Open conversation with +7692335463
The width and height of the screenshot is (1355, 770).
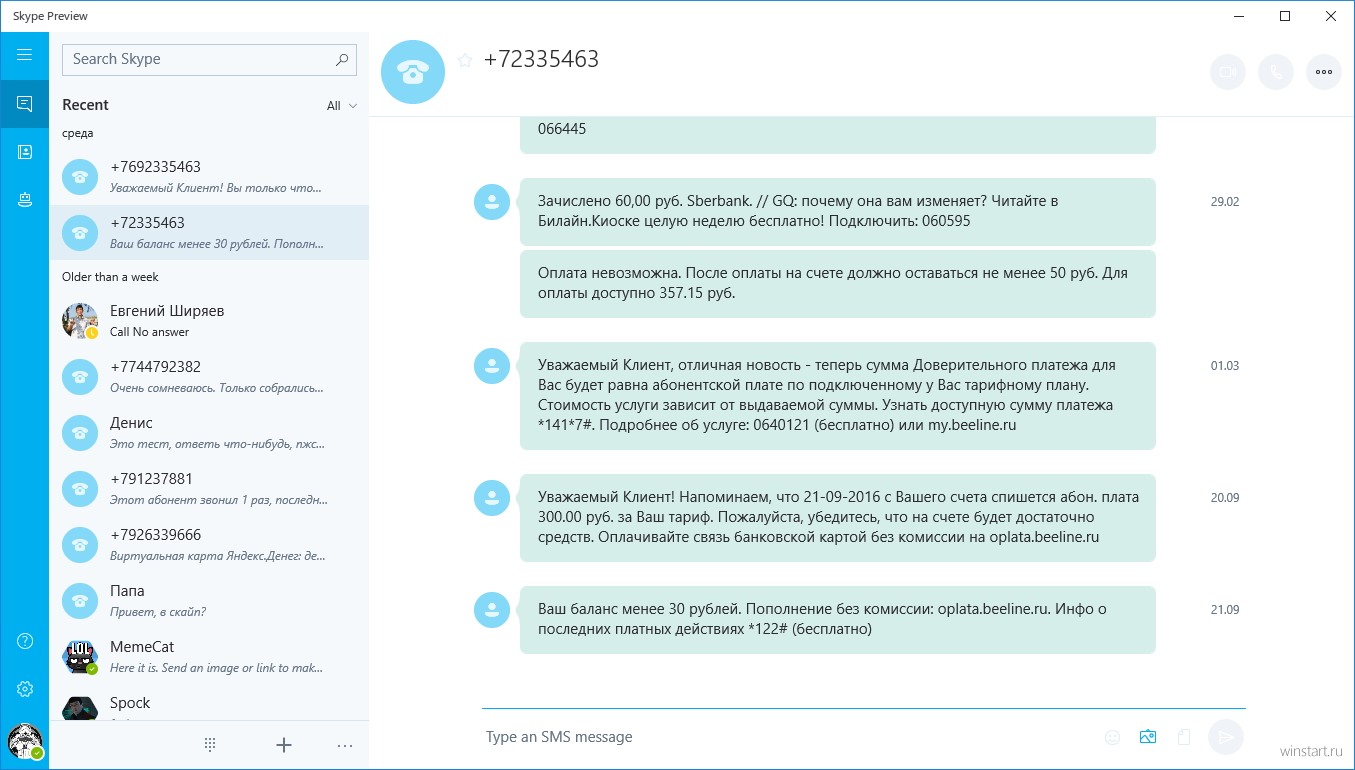pos(209,177)
